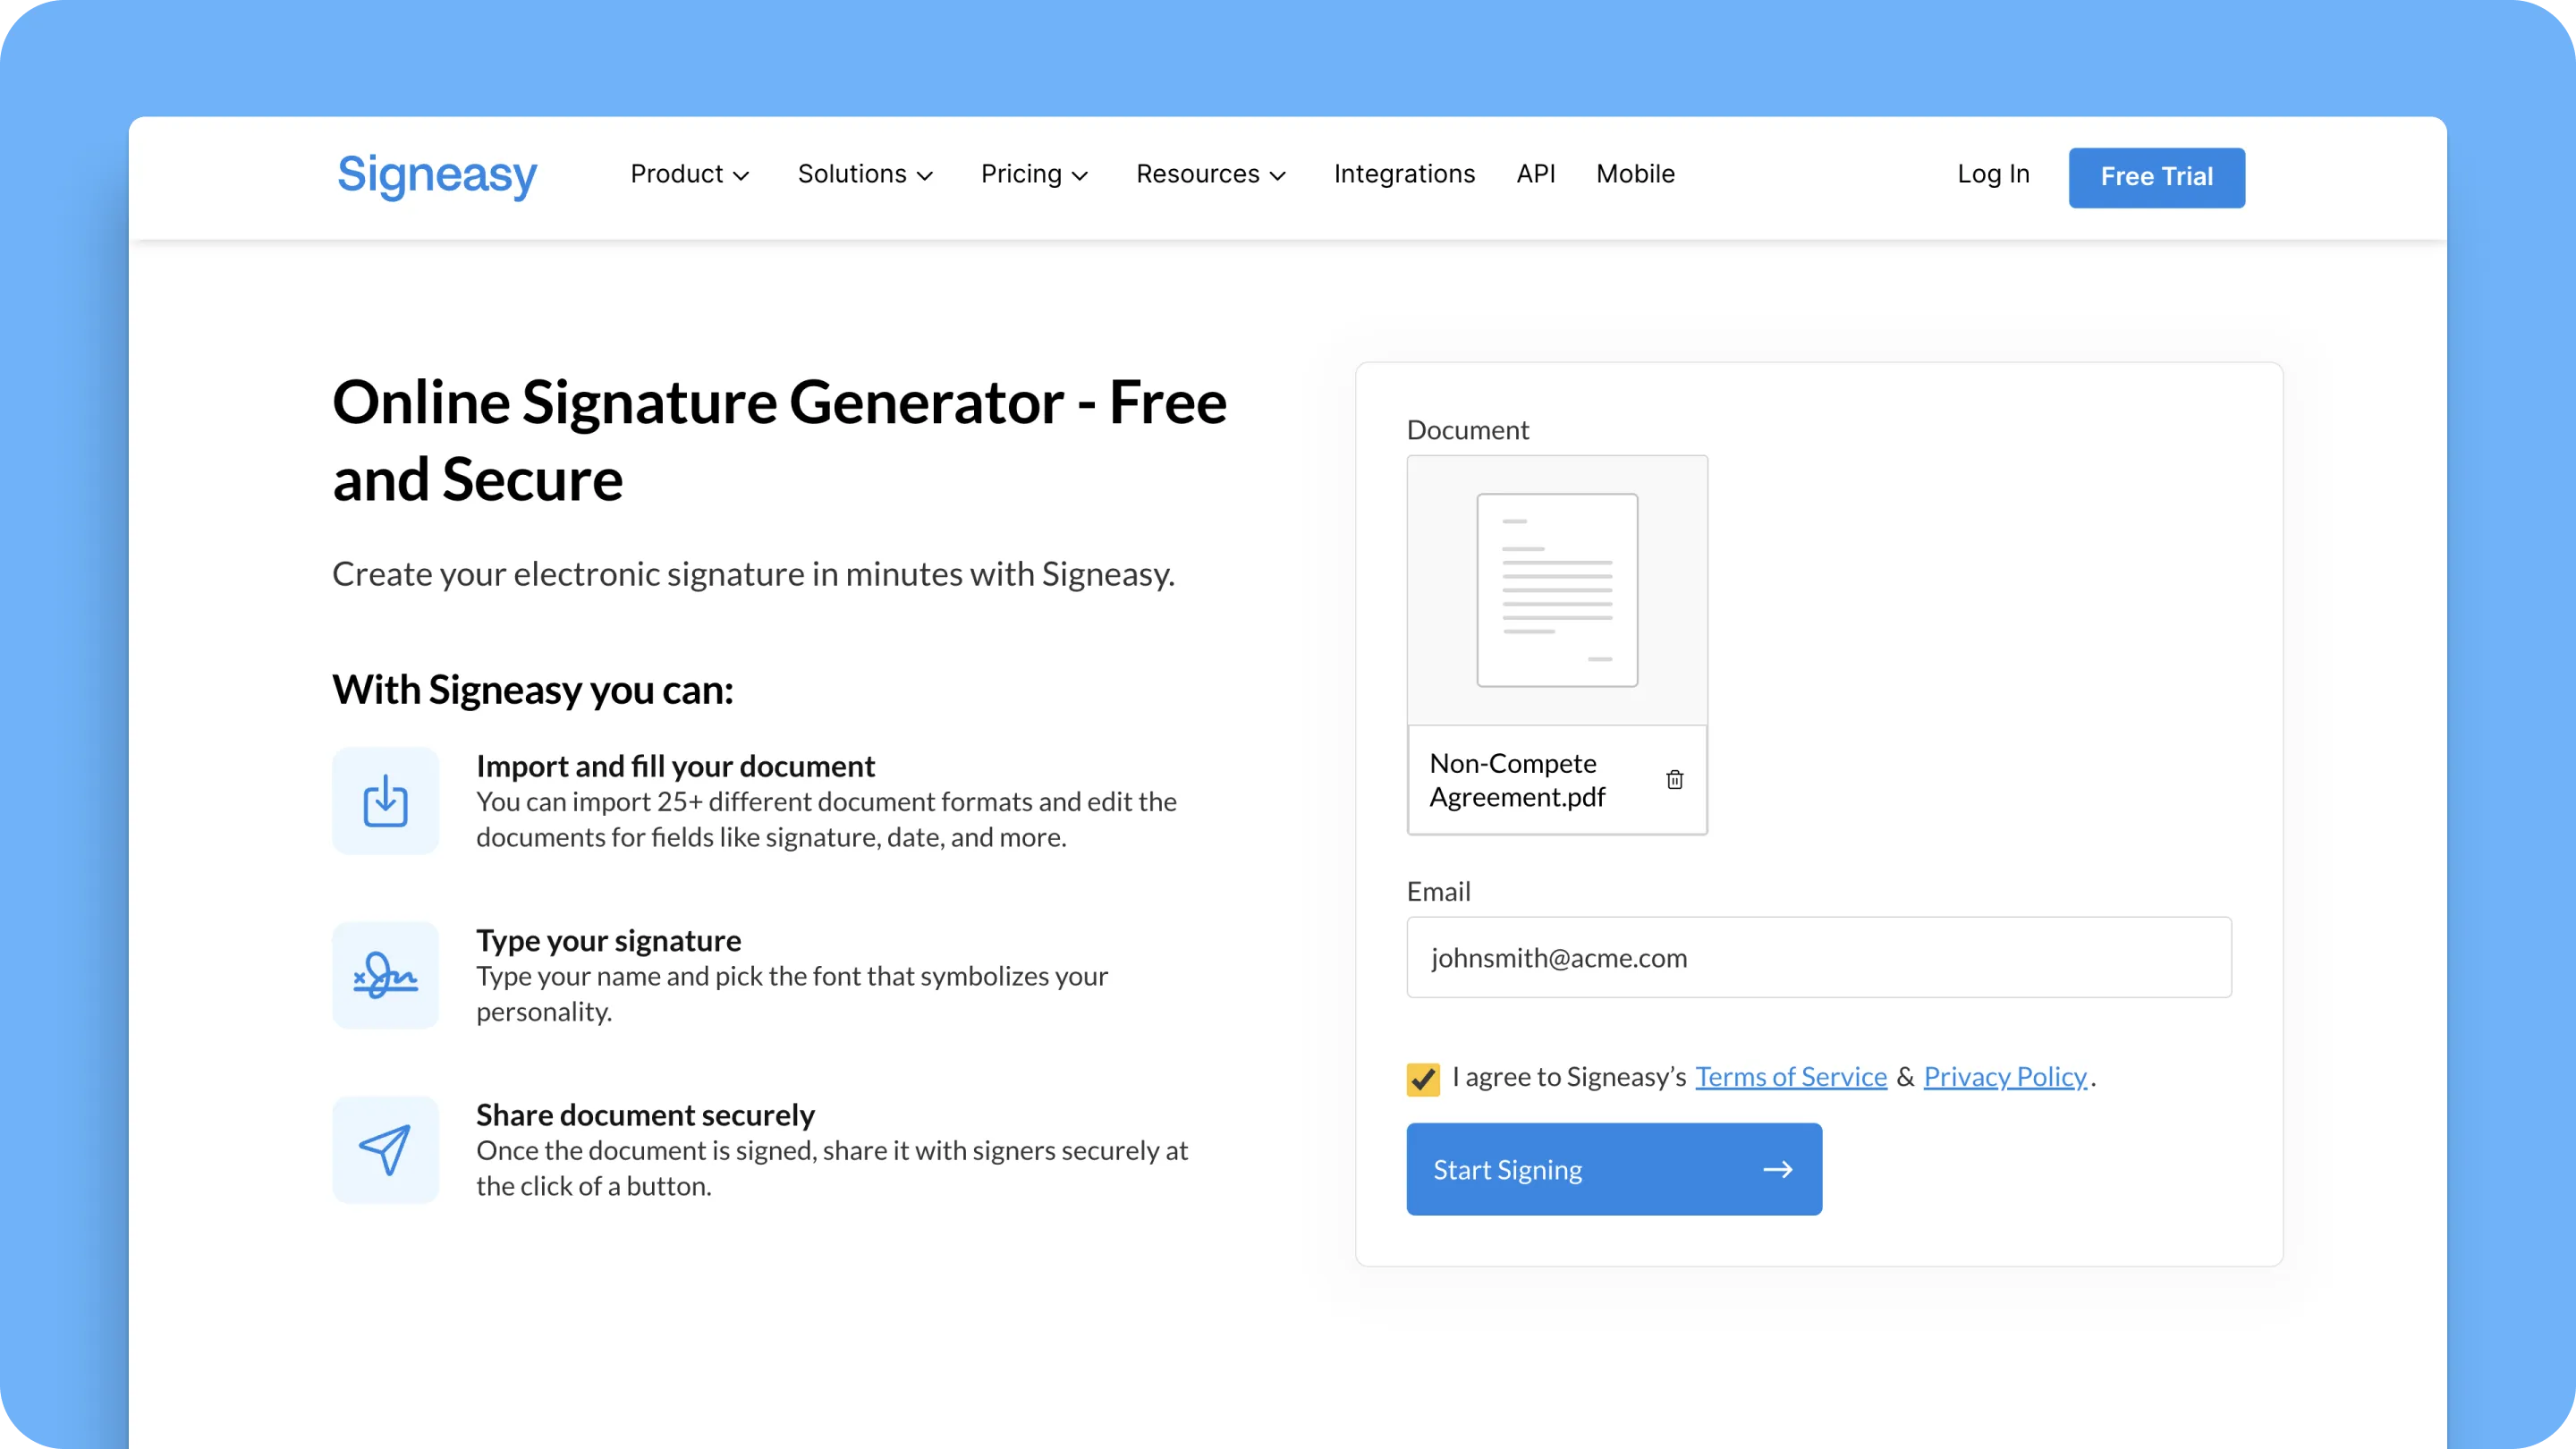Open the Integrations page
Viewport: 2576px width, 1449px height.
point(1404,174)
